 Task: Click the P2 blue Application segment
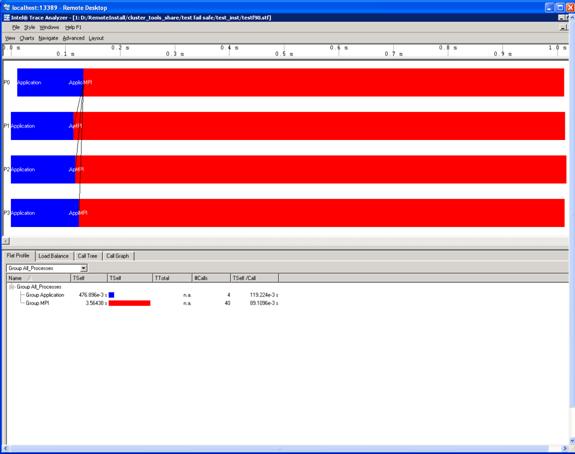43,169
